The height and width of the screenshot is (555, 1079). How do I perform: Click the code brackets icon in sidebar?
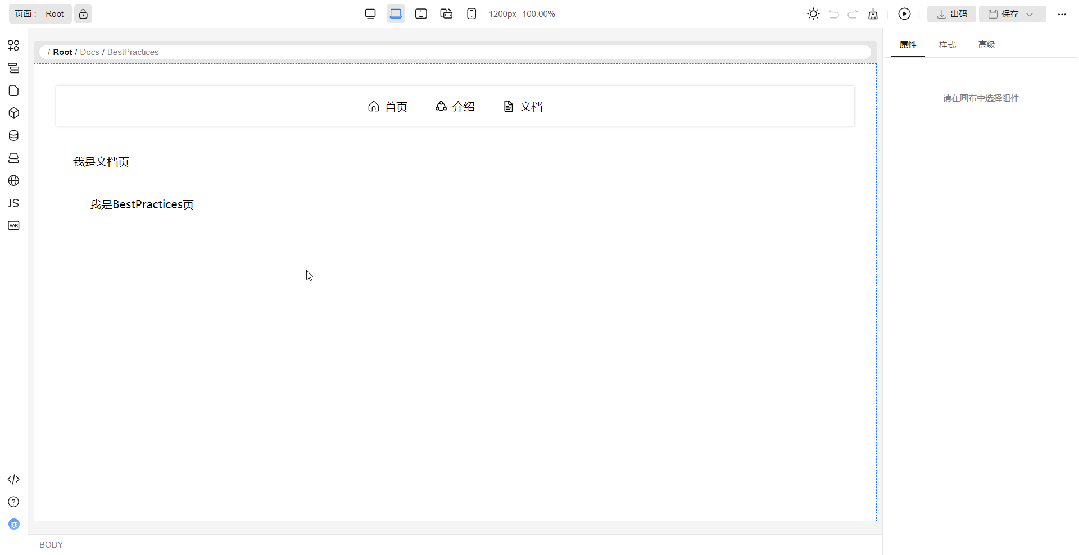coord(13,480)
